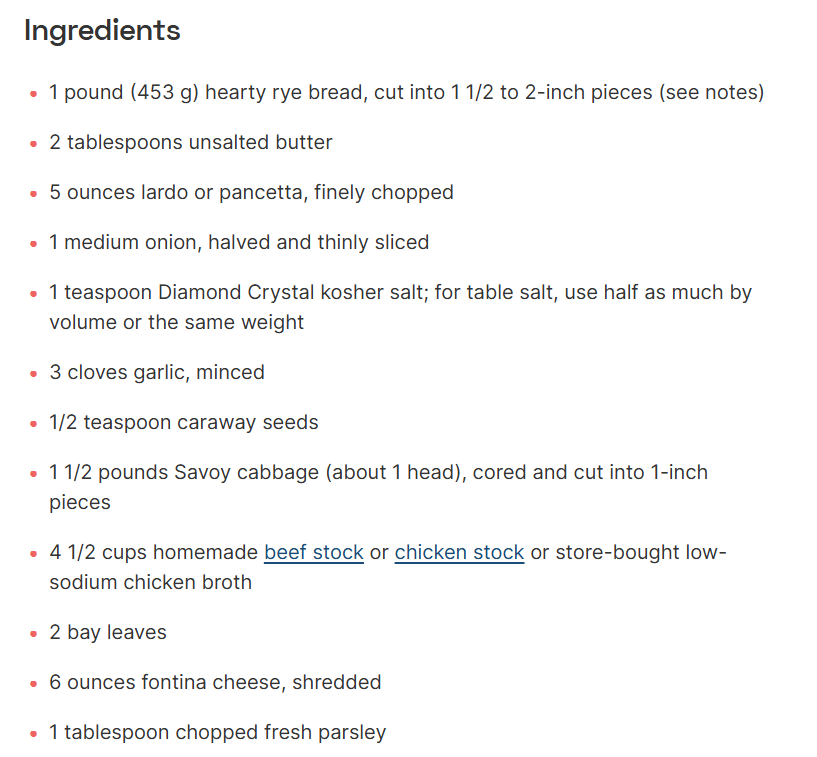This screenshot has height=757, width=817.
Task: Click the bullet beside fontina cheese
Action: [34, 684]
